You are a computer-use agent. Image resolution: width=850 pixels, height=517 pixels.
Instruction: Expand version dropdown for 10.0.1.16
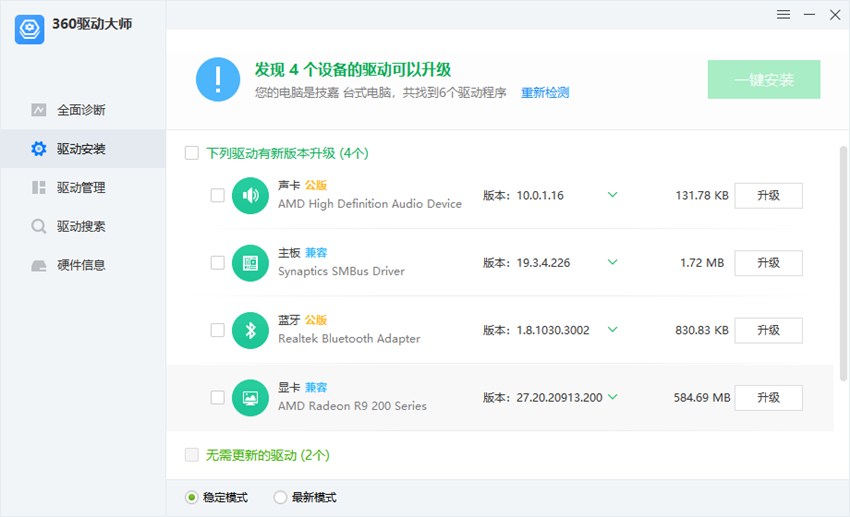pos(613,195)
